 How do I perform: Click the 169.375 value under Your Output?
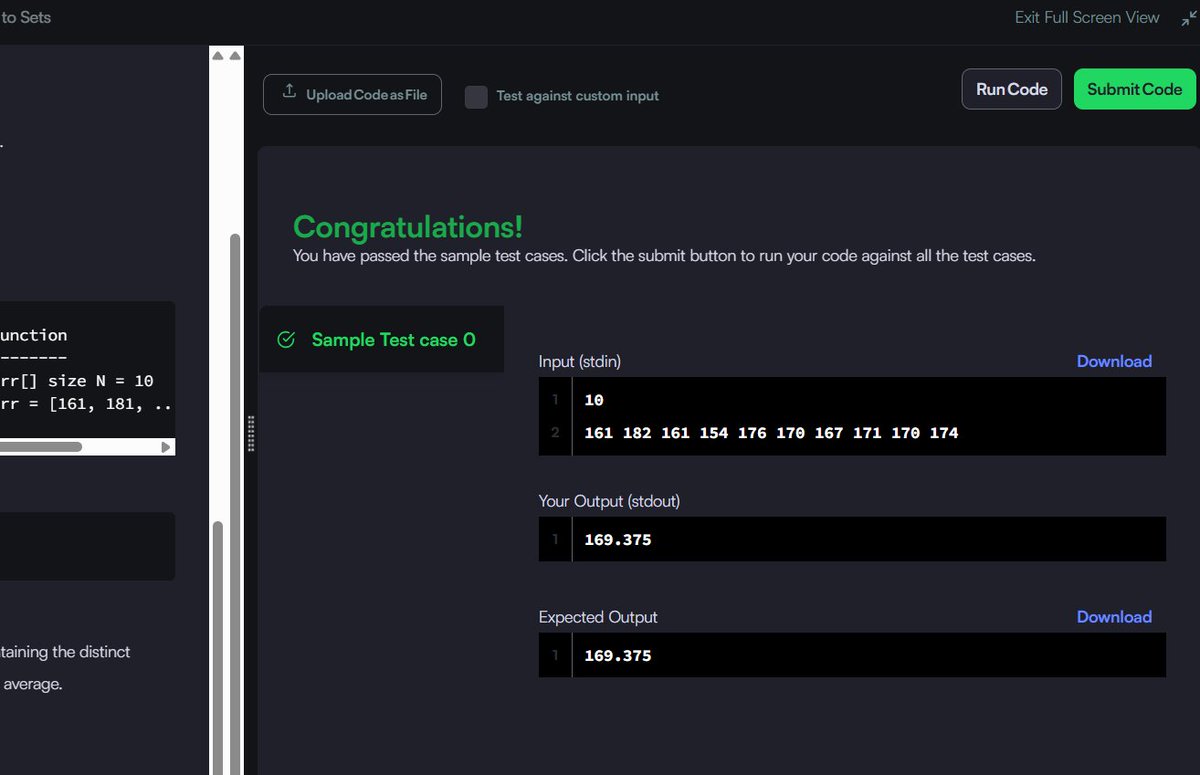click(x=618, y=540)
